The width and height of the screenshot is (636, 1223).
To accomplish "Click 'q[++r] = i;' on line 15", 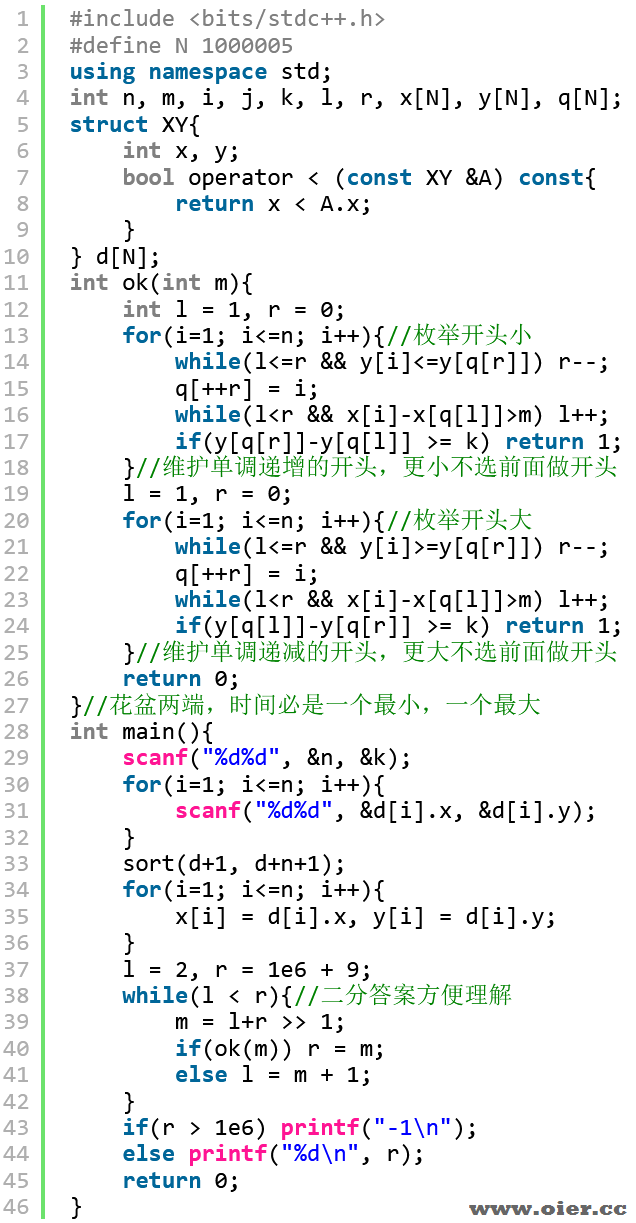I will pyautogui.click(x=247, y=388).
